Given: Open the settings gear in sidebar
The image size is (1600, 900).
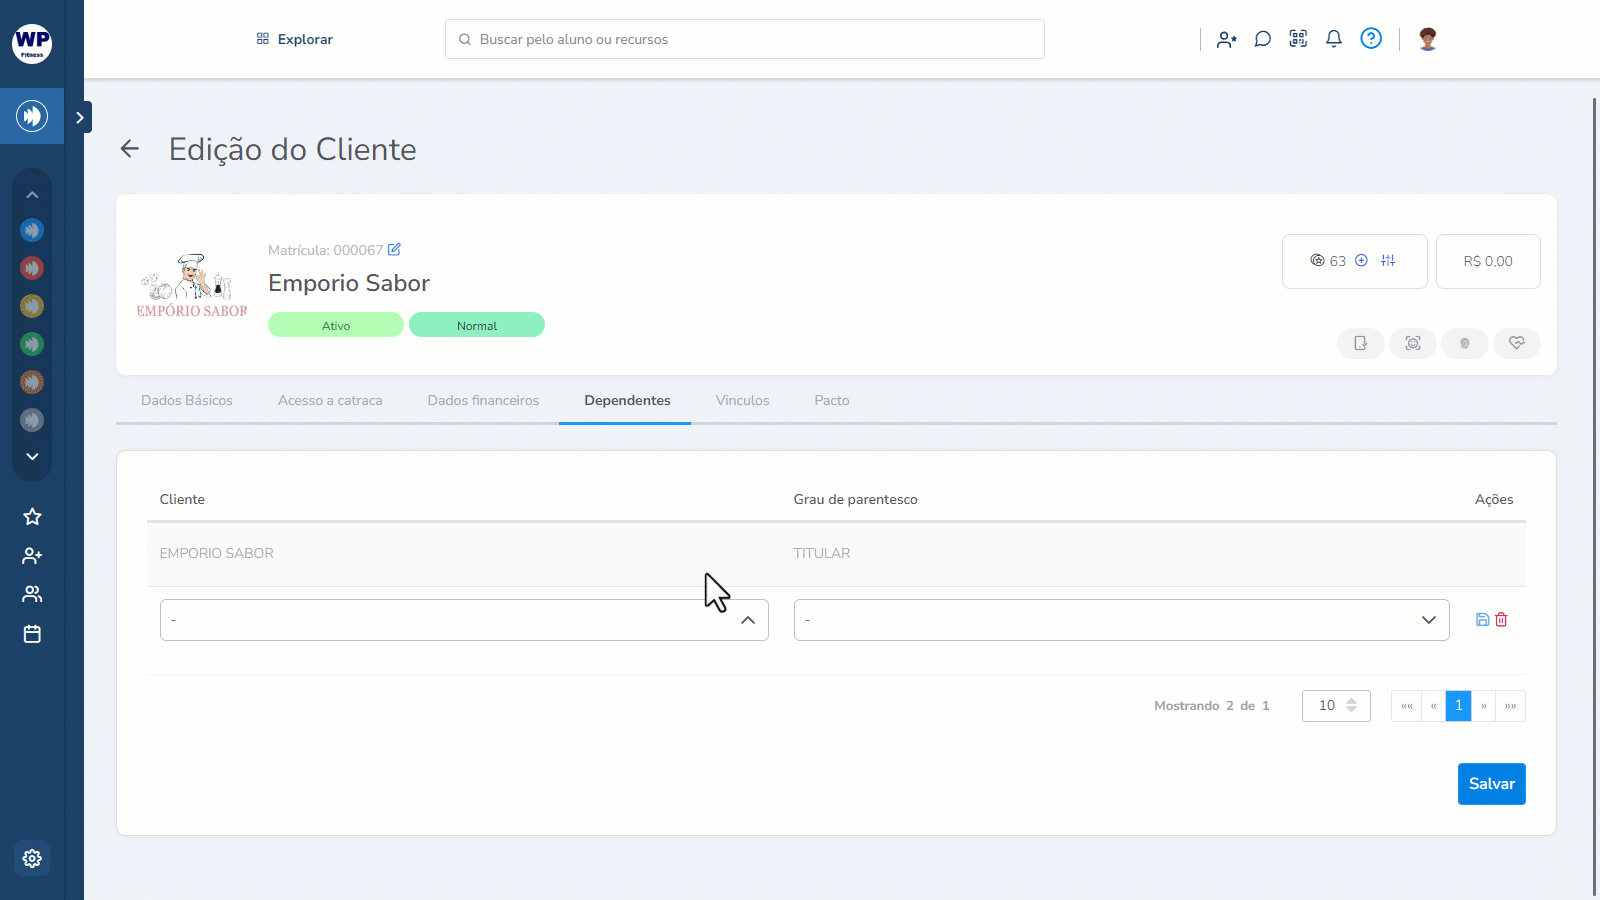Looking at the screenshot, I should [x=32, y=858].
